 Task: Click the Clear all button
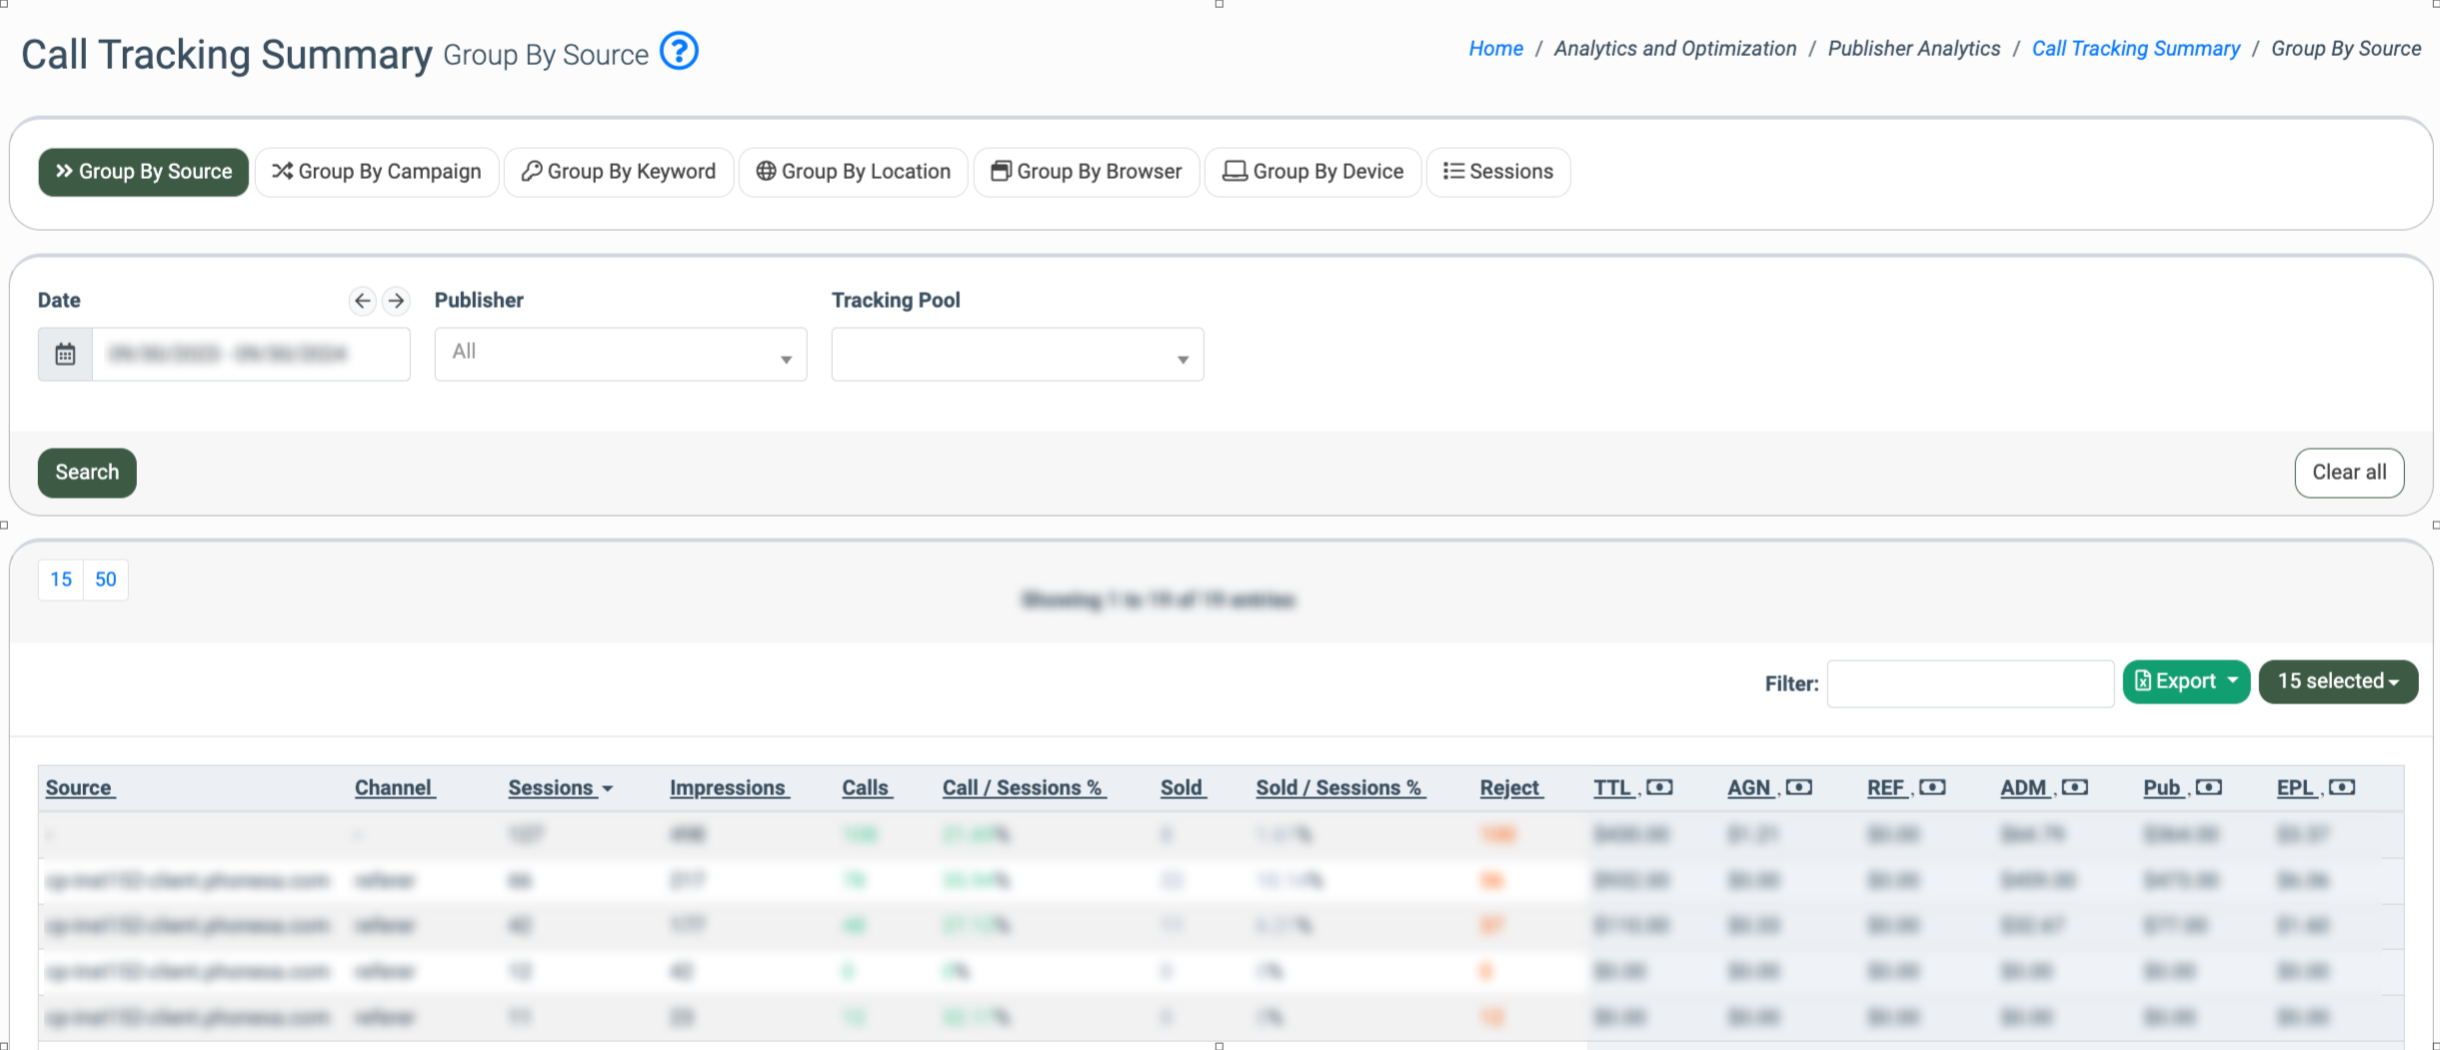click(x=2348, y=473)
